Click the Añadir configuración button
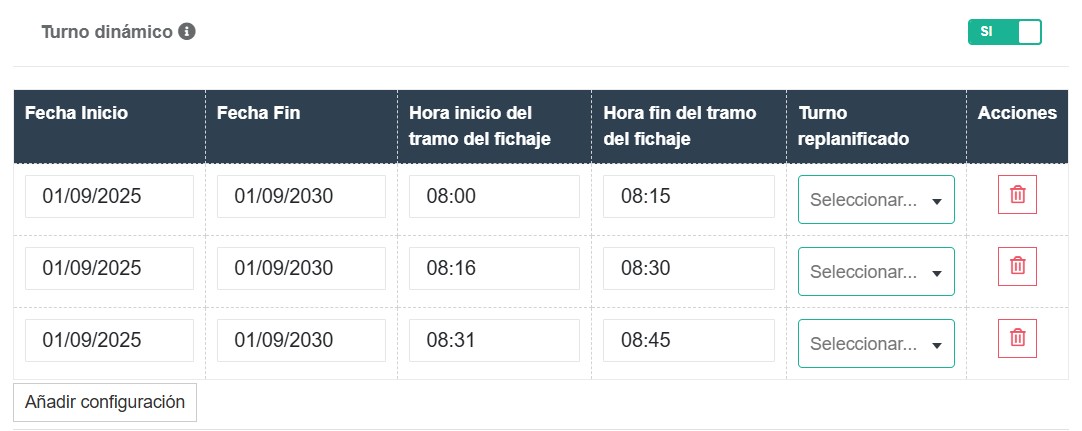This screenshot has width=1082, height=431. click(x=105, y=402)
